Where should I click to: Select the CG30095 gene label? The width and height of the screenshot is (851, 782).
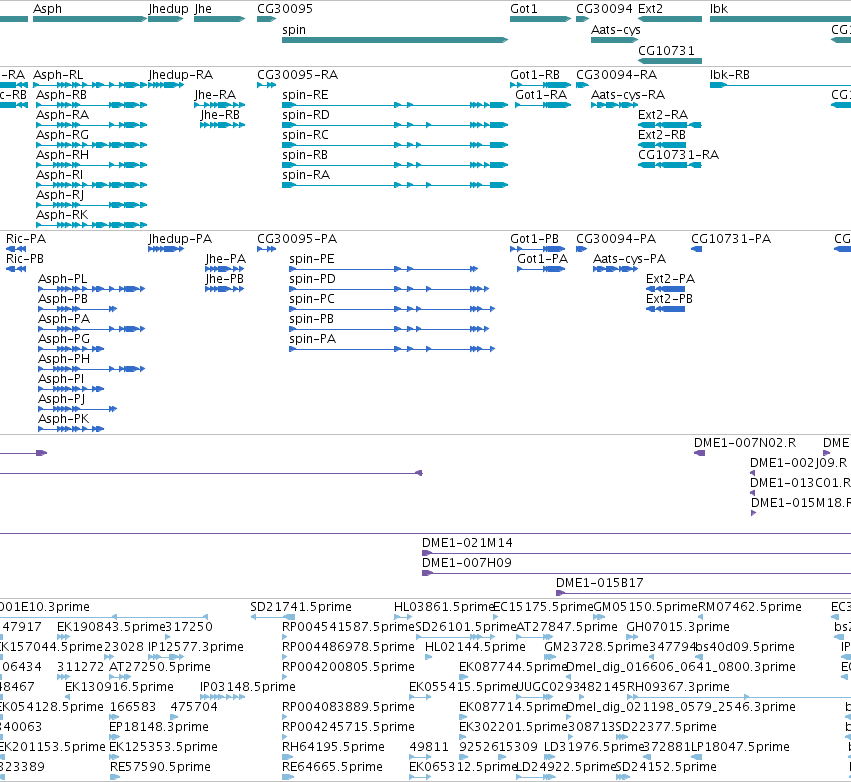point(285,9)
